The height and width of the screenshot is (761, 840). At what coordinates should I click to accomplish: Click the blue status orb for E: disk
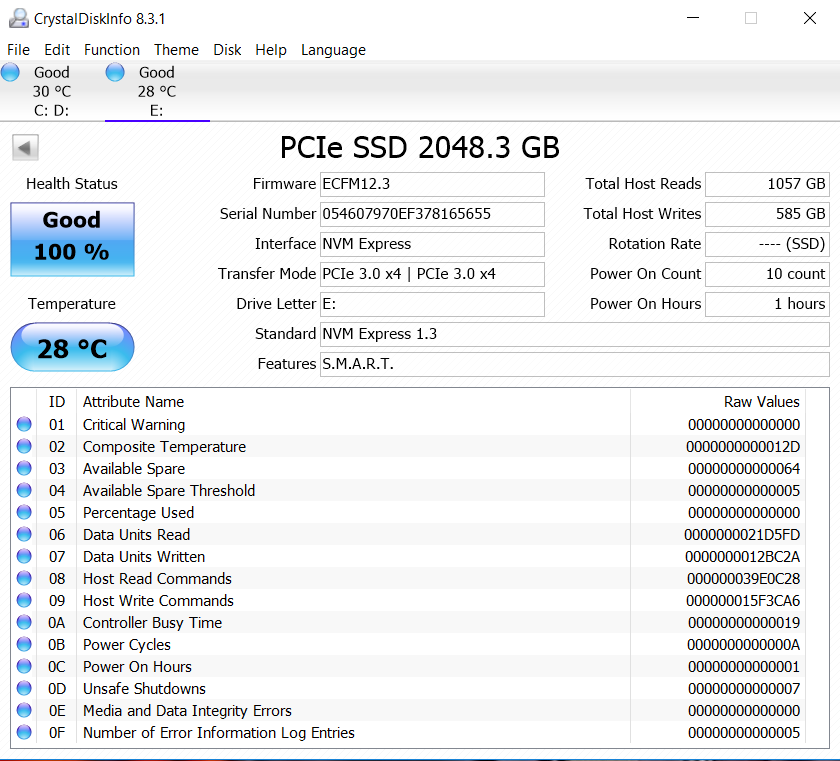[x=115, y=72]
